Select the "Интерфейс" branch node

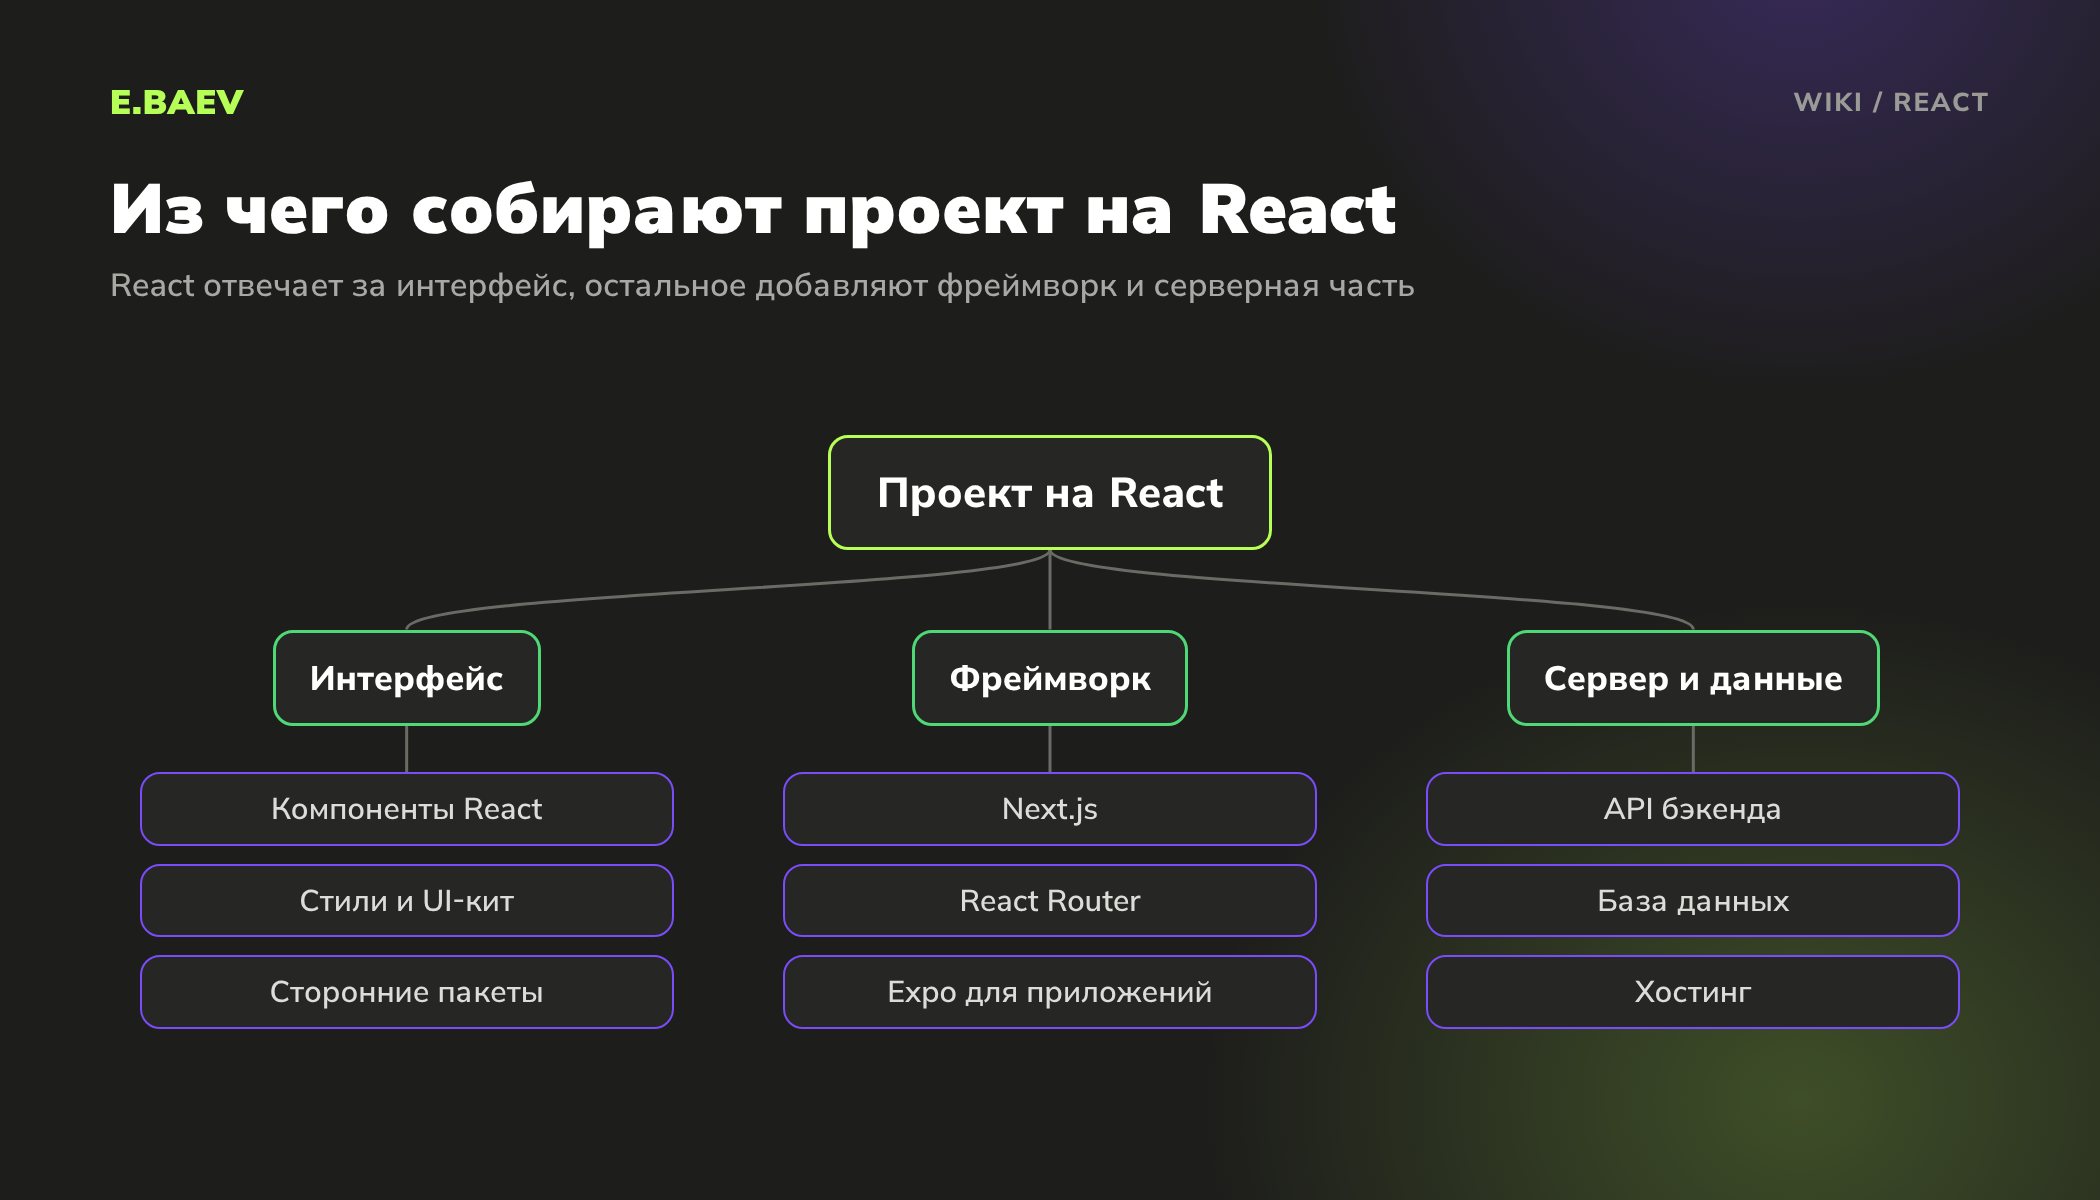coord(407,678)
